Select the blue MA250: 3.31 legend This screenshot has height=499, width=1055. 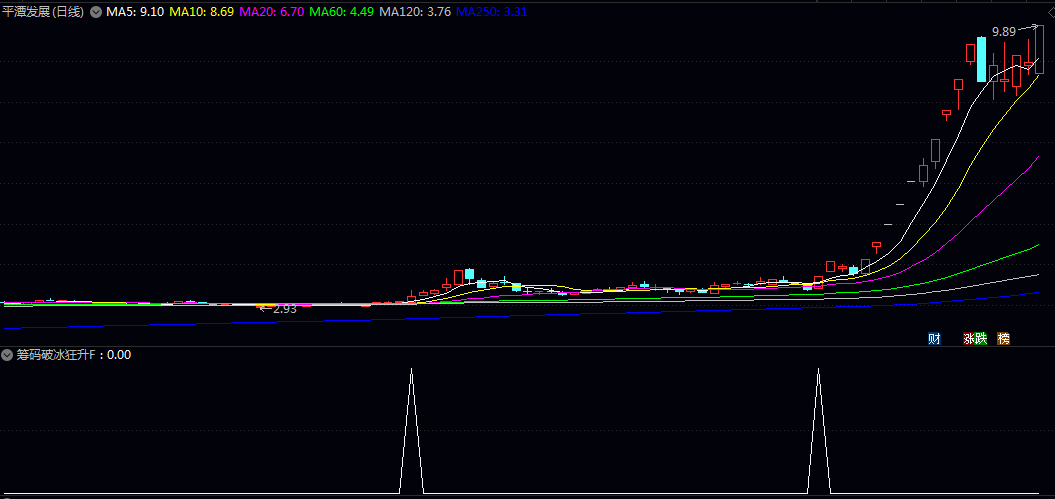pyautogui.click(x=491, y=11)
